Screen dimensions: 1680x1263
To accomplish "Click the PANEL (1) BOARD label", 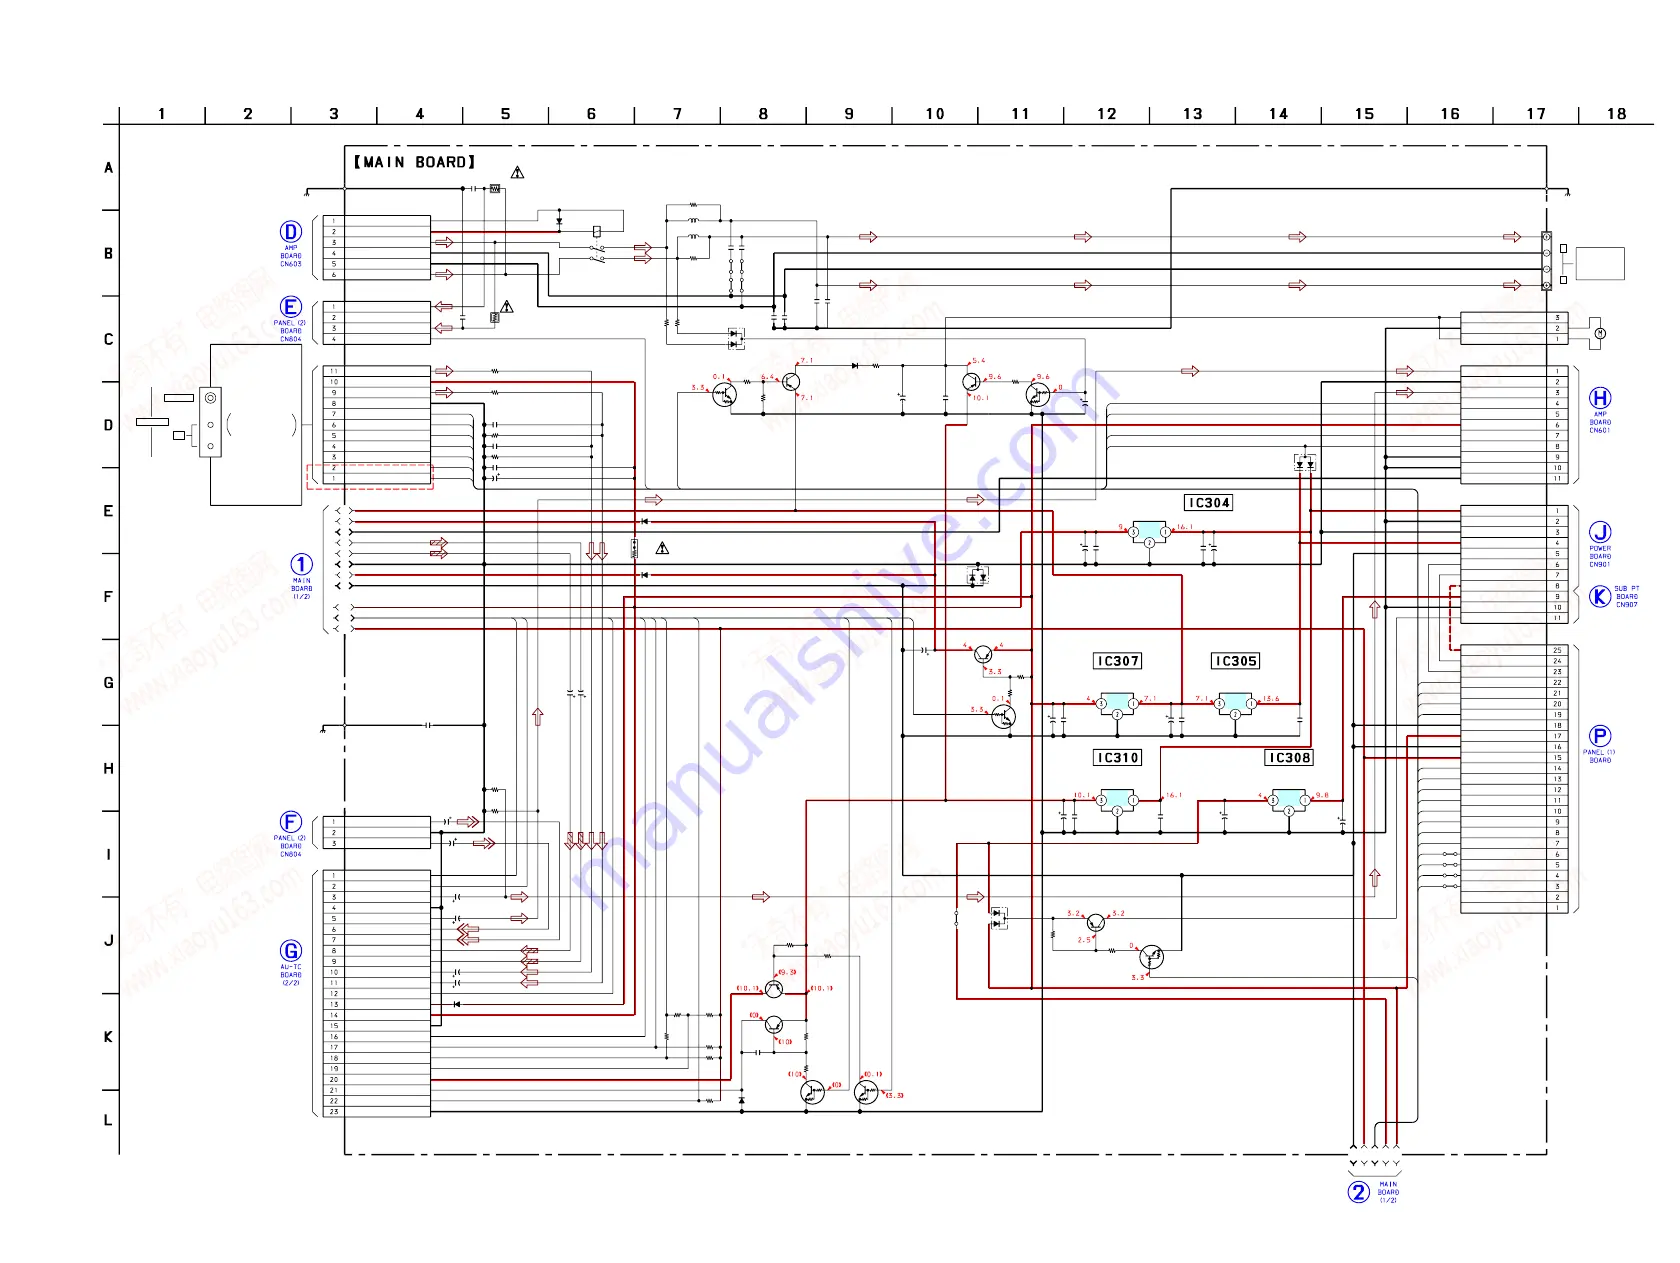I will [x=1599, y=756].
